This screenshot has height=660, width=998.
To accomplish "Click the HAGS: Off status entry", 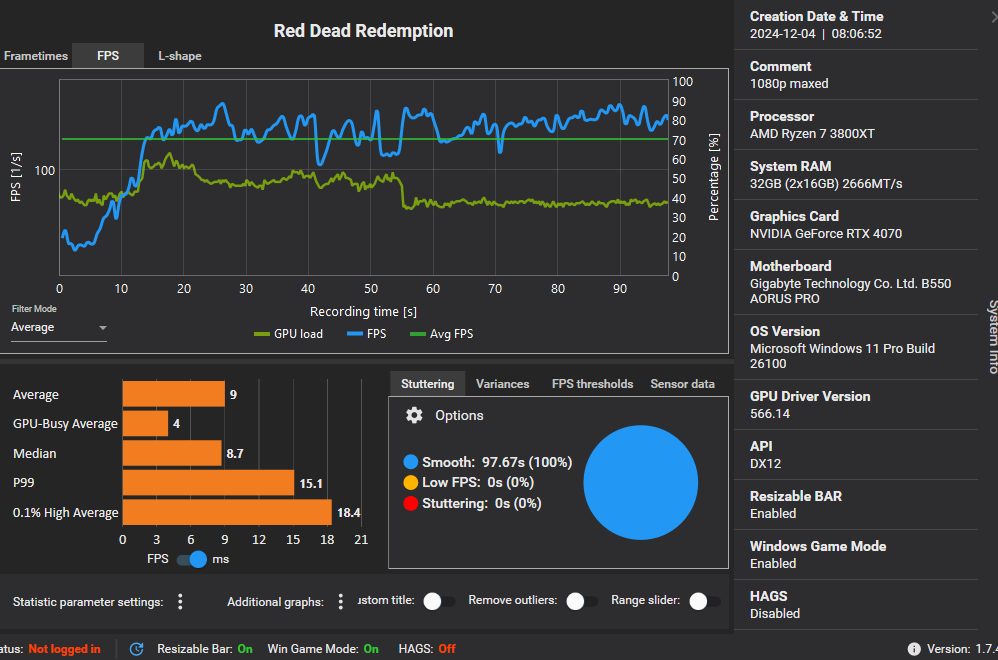I will (x=427, y=649).
